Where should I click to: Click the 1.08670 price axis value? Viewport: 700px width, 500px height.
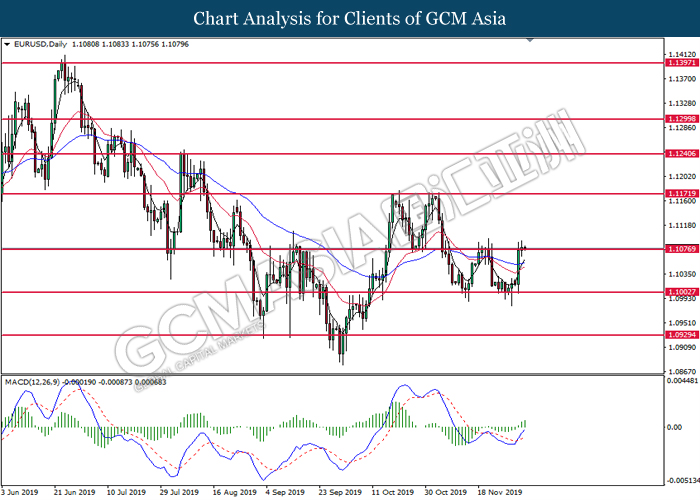[x=682, y=371]
